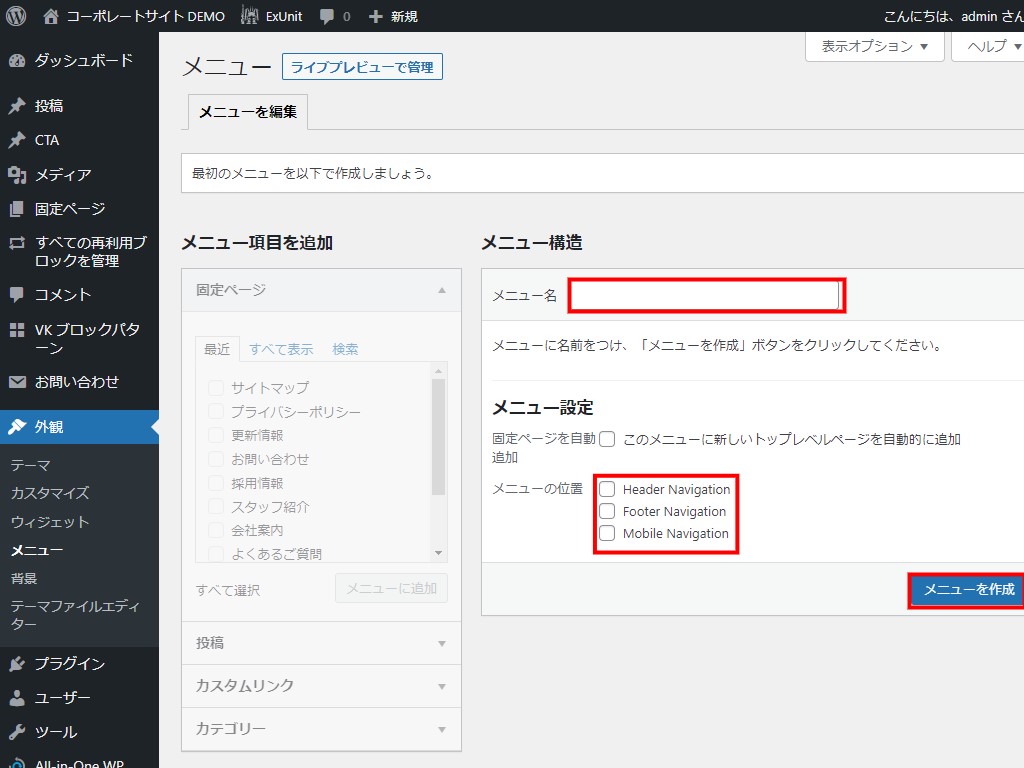Click the ExUnit icon in admin bar
Image resolution: width=1024 pixels, height=768 pixels.
pyautogui.click(x=250, y=16)
